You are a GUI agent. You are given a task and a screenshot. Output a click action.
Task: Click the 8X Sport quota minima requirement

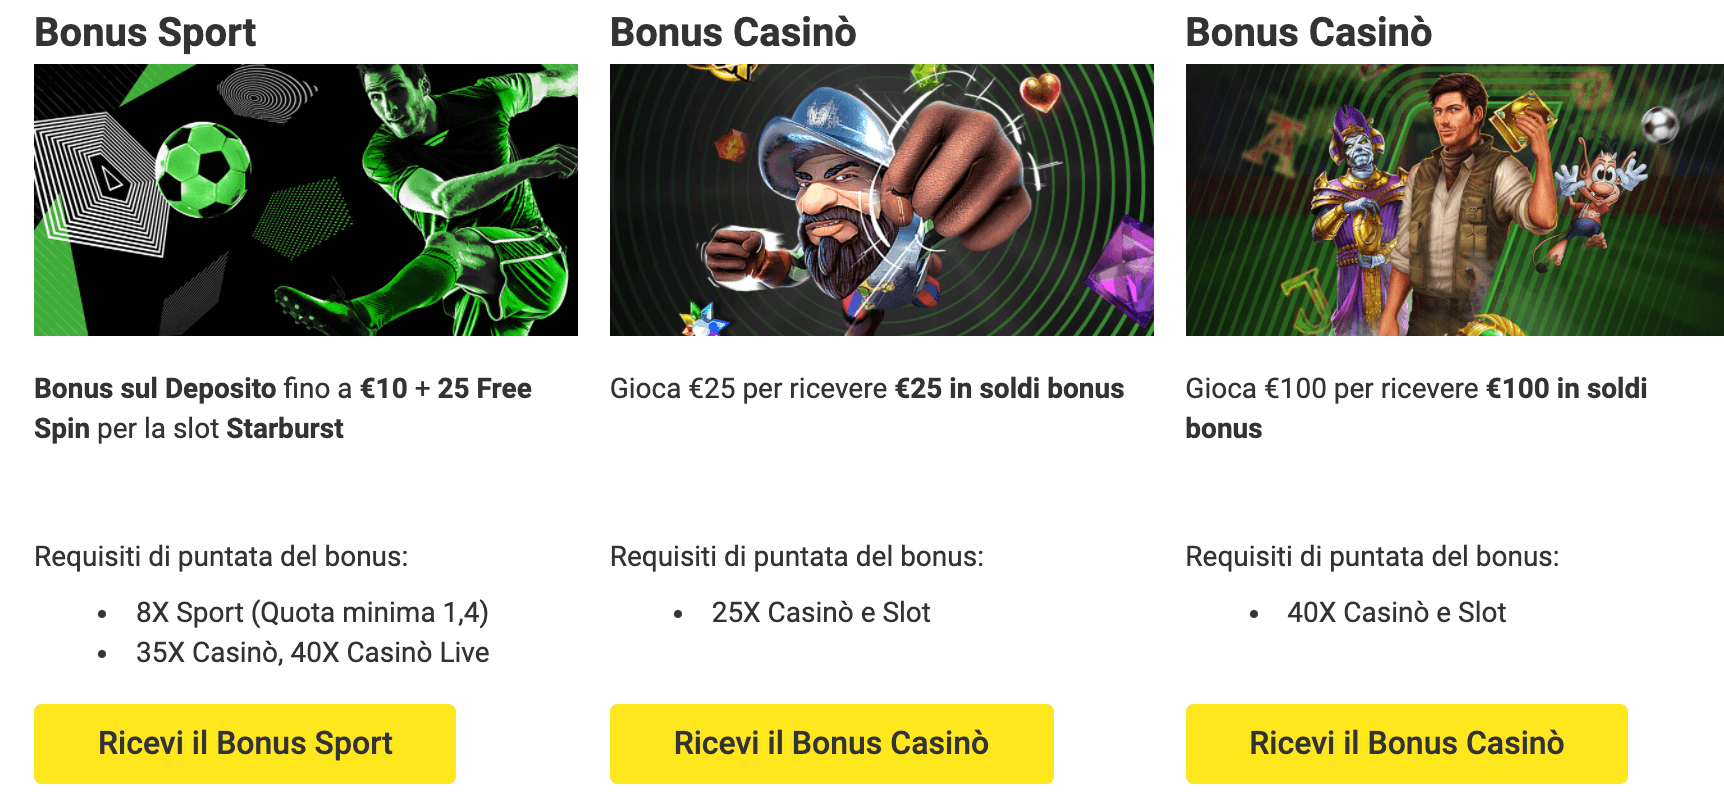point(312,613)
